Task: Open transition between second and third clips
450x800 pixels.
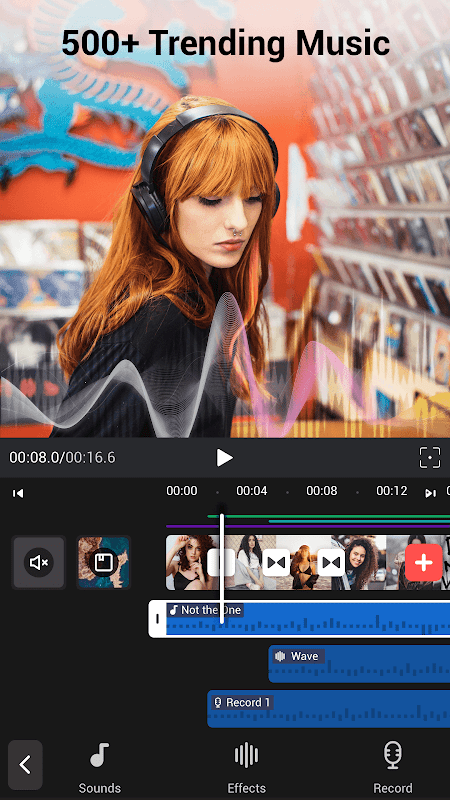Action: point(276,562)
